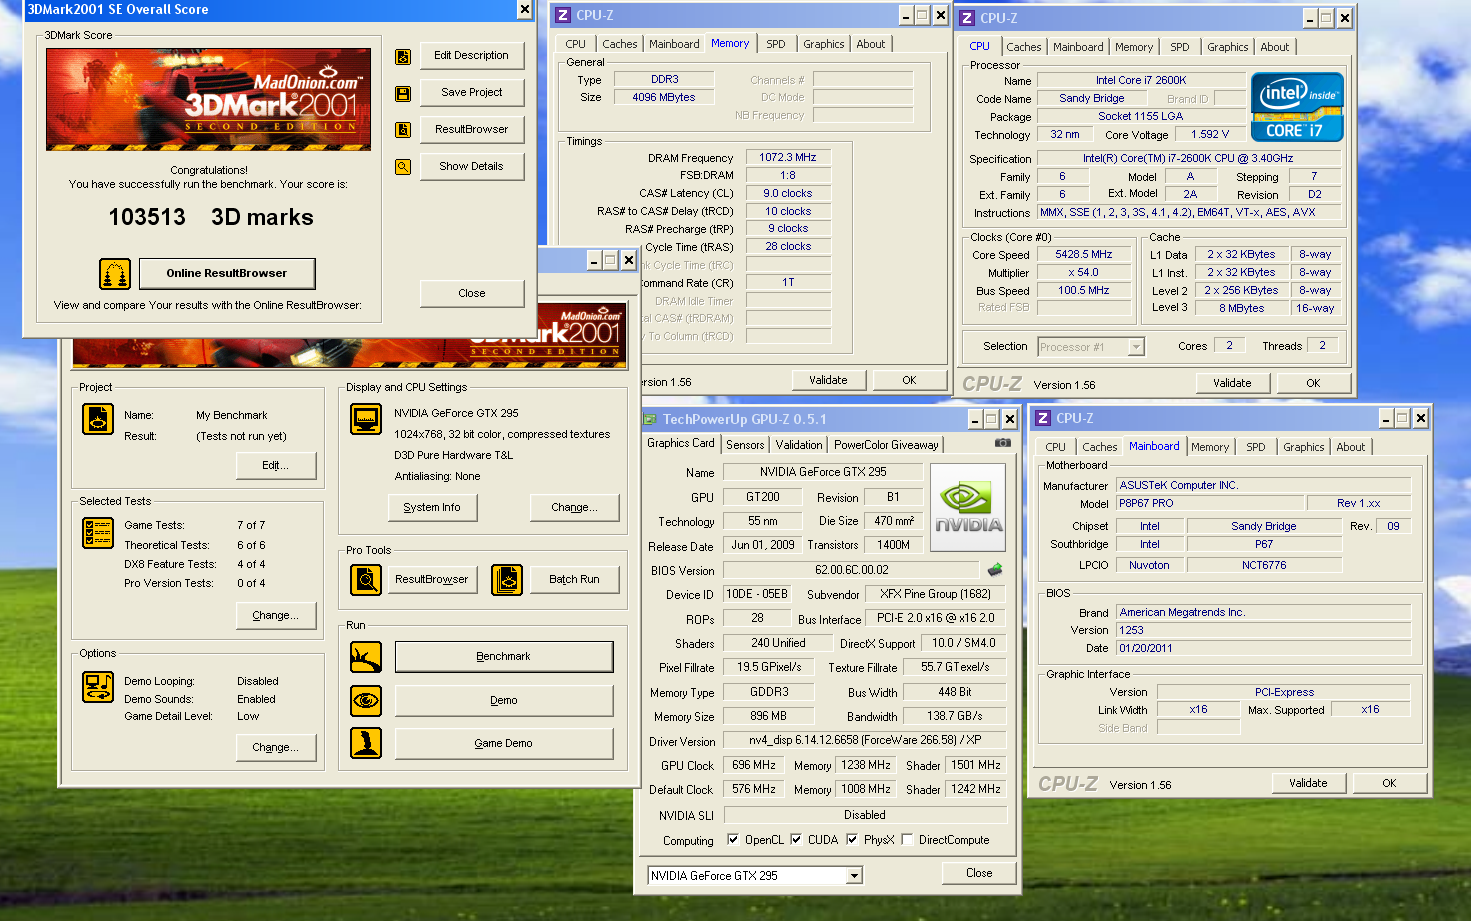Screen dimensions: 1471x921
Task: Click the icon beside ResultBrowser in the score window
Action: [403, 130]
